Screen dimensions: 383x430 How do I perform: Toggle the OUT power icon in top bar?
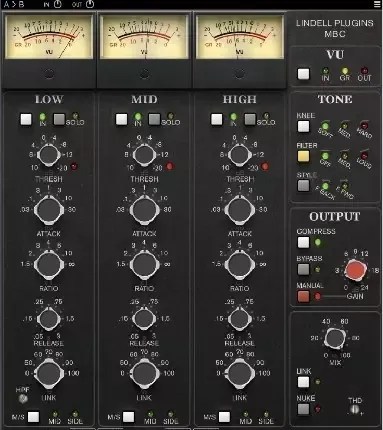[x=90, y=4]
